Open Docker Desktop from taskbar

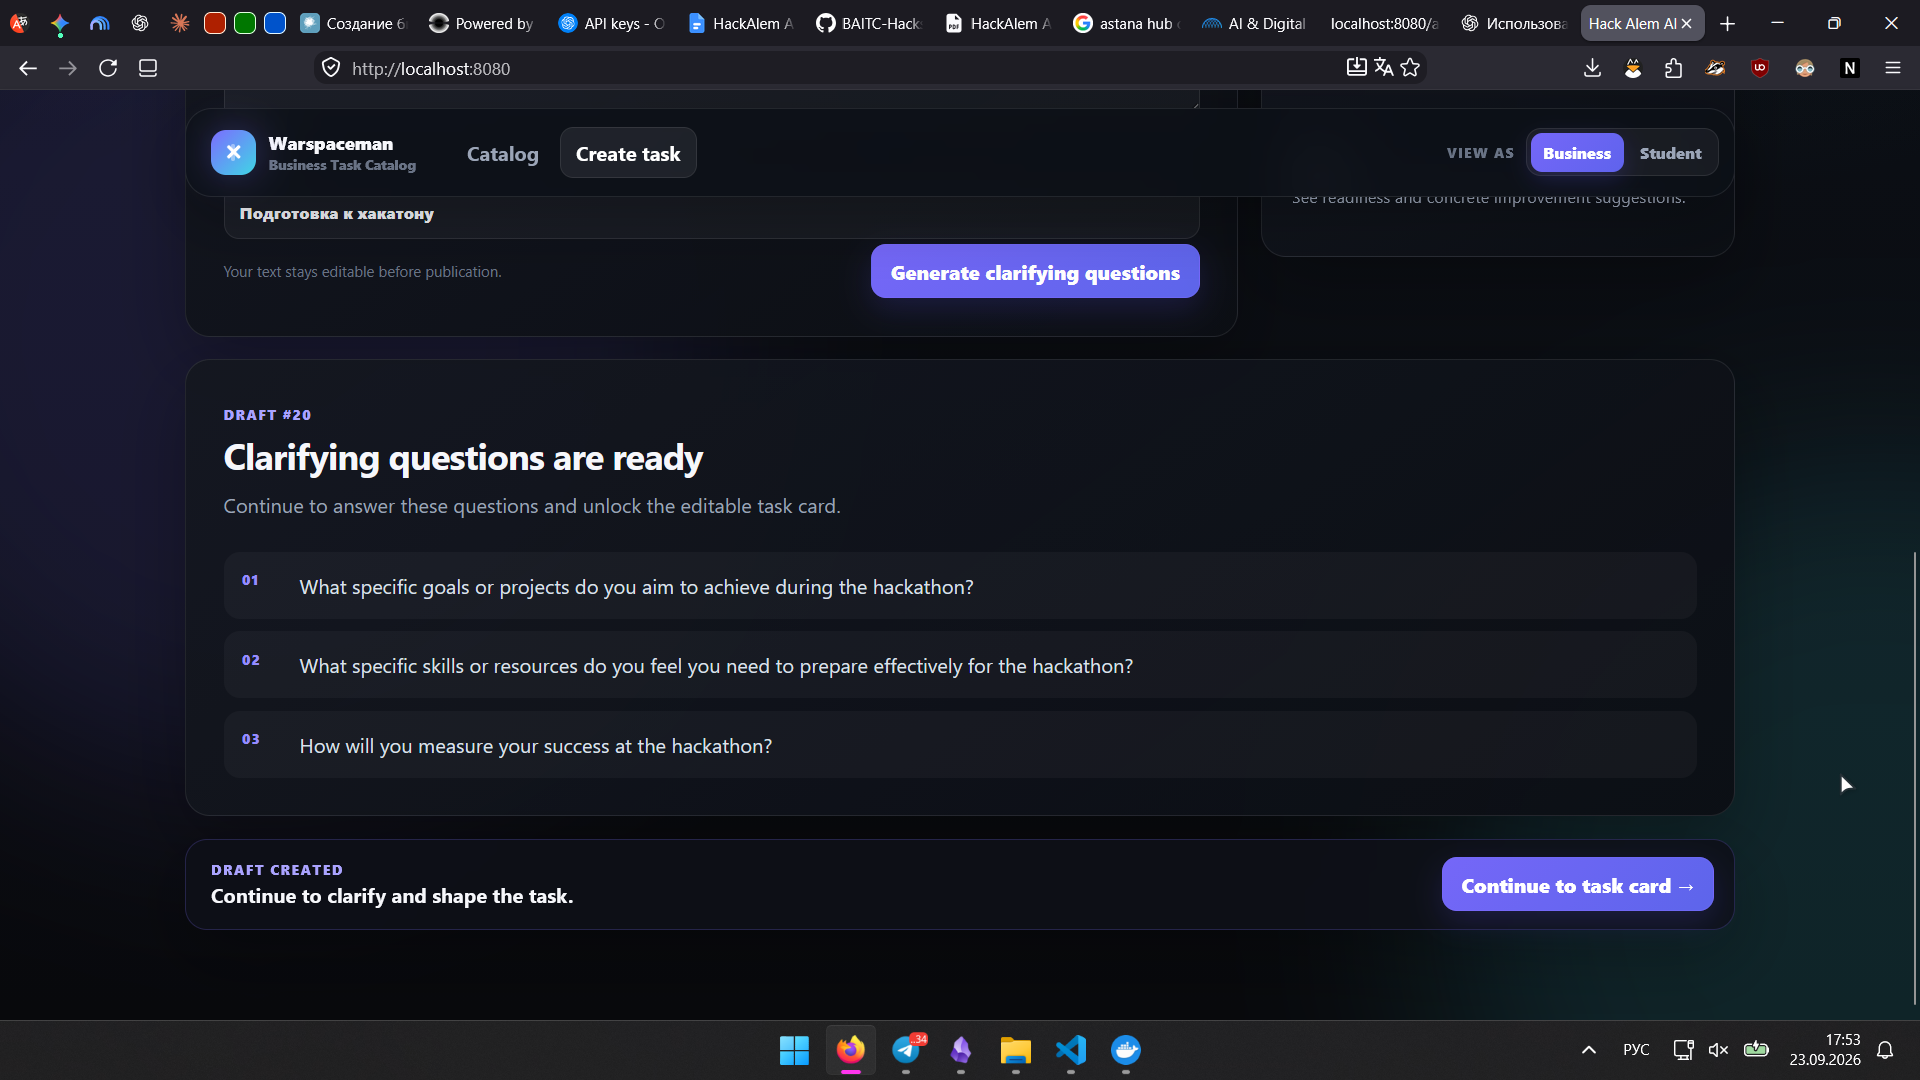click(x=1126, y=1050)
